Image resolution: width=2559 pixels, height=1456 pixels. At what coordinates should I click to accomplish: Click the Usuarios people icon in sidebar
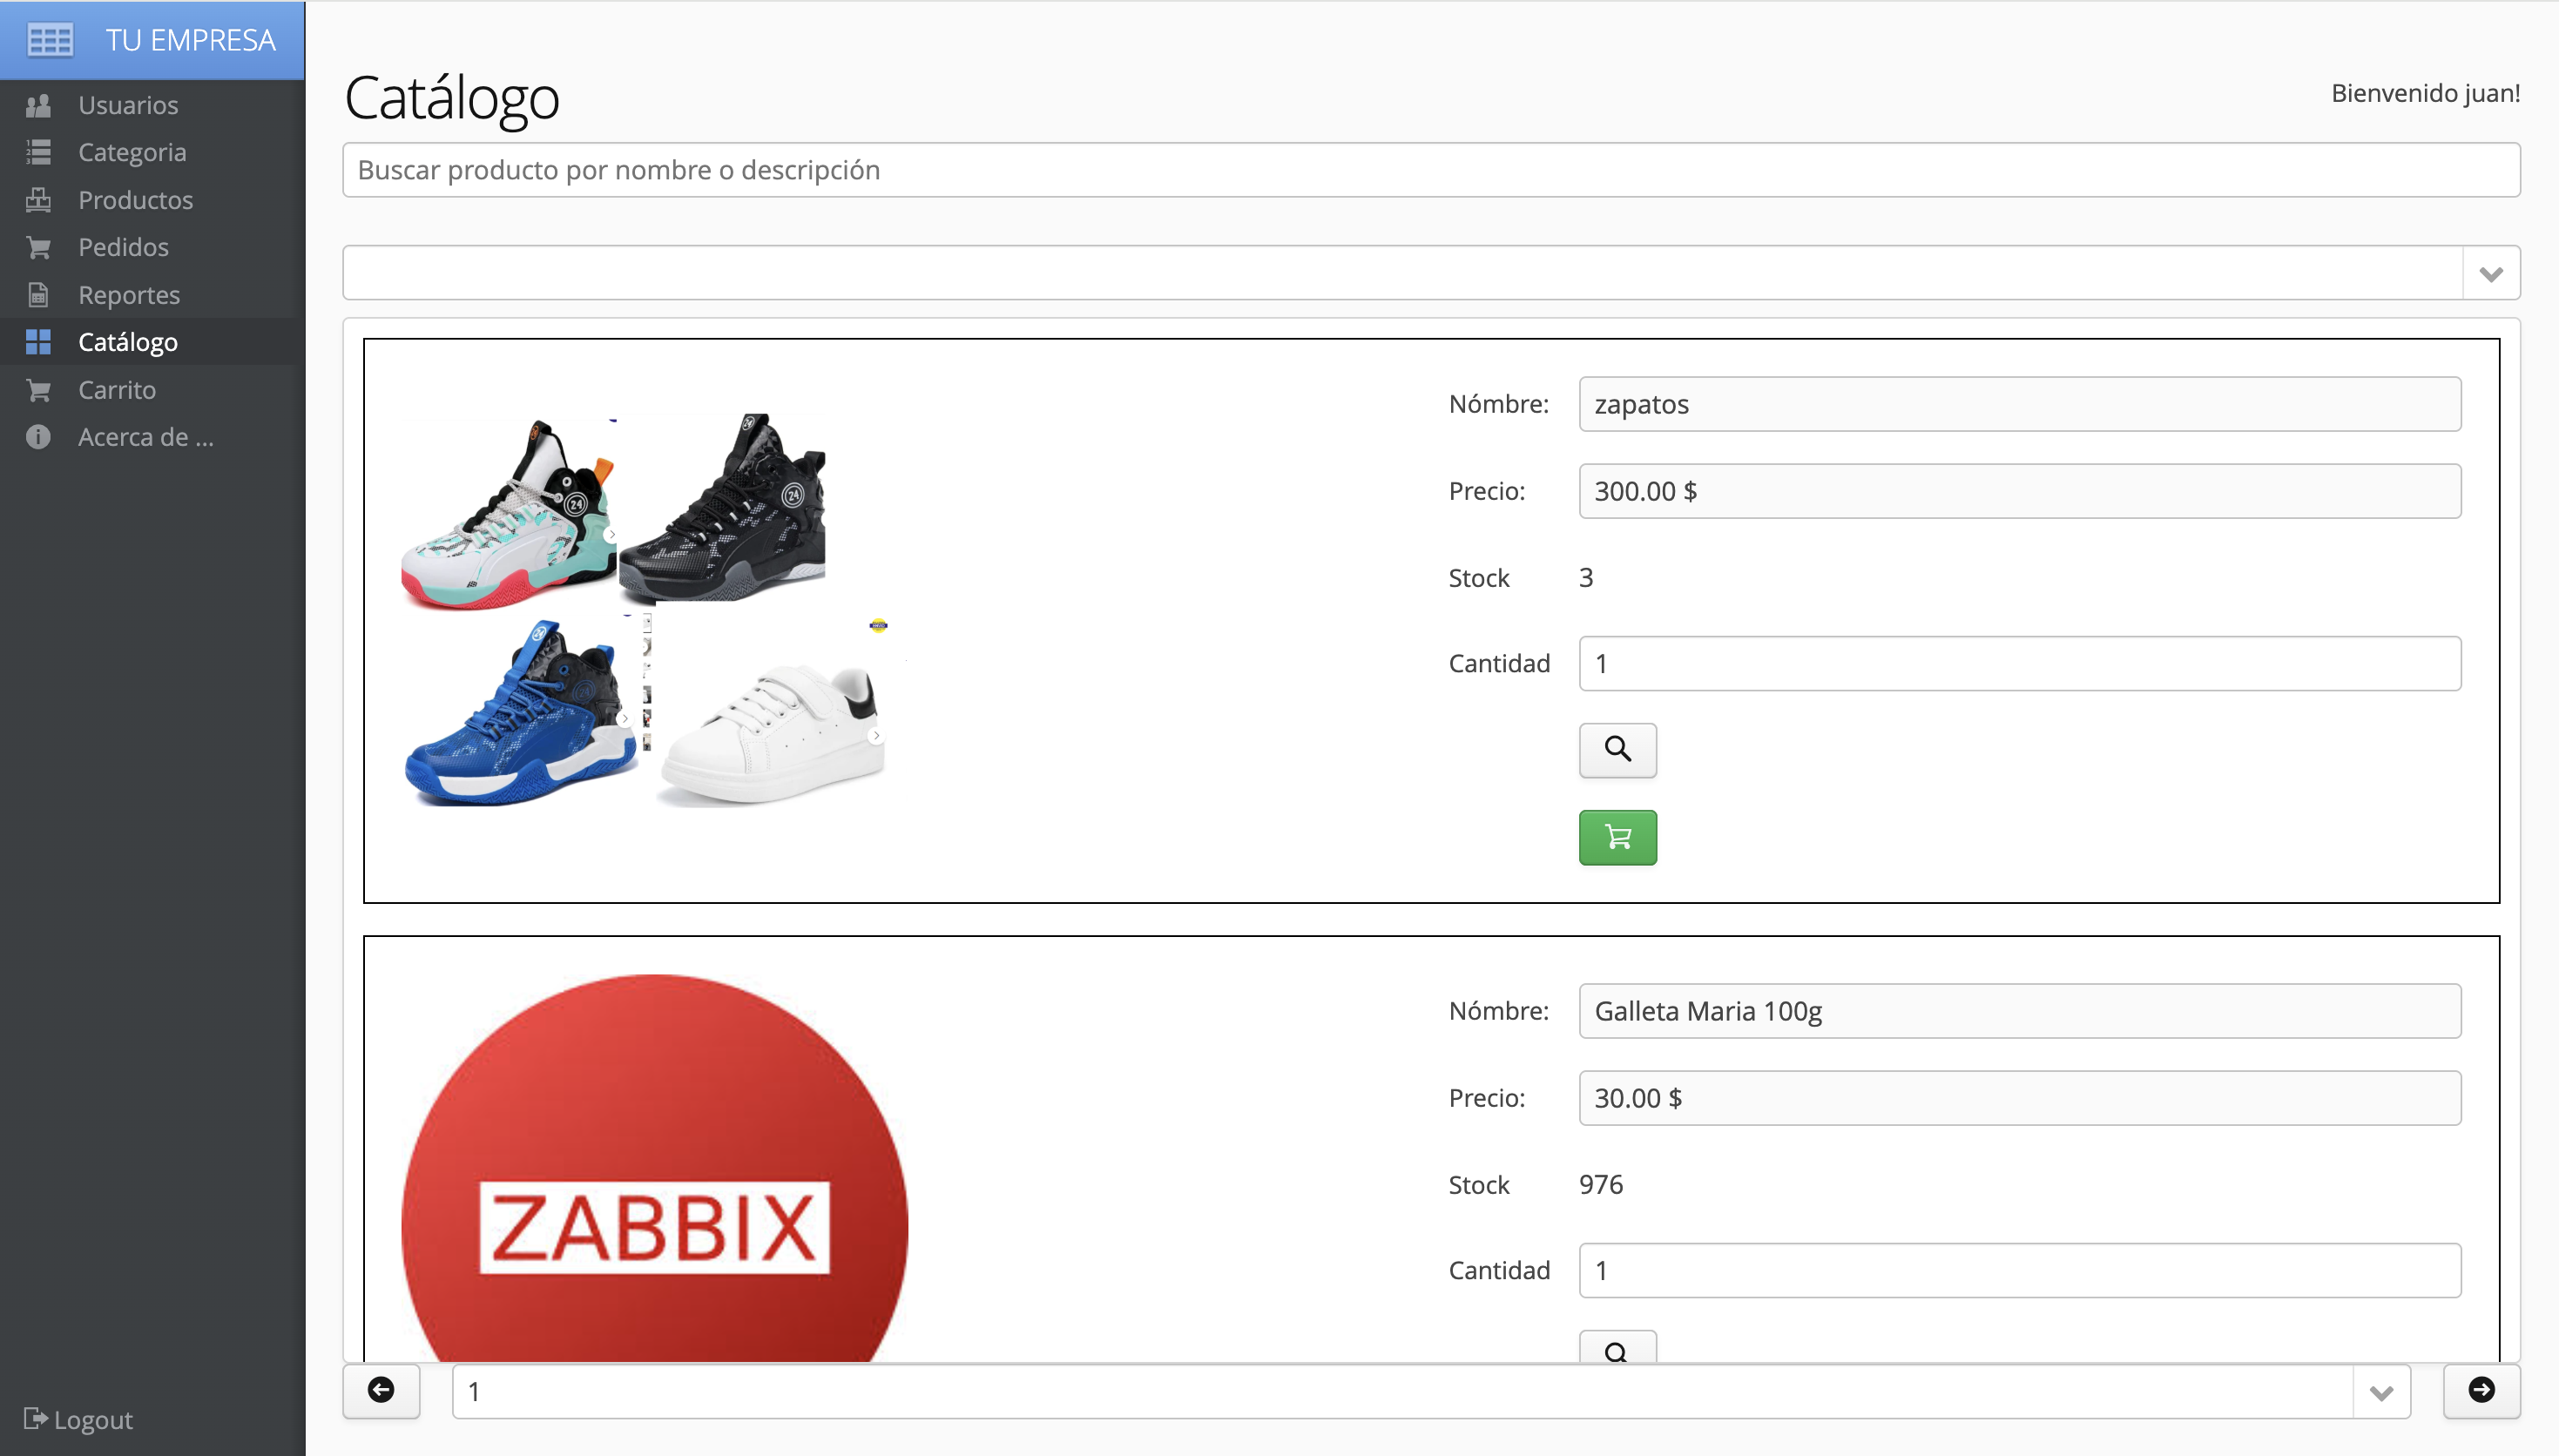(x=38, y=105)
